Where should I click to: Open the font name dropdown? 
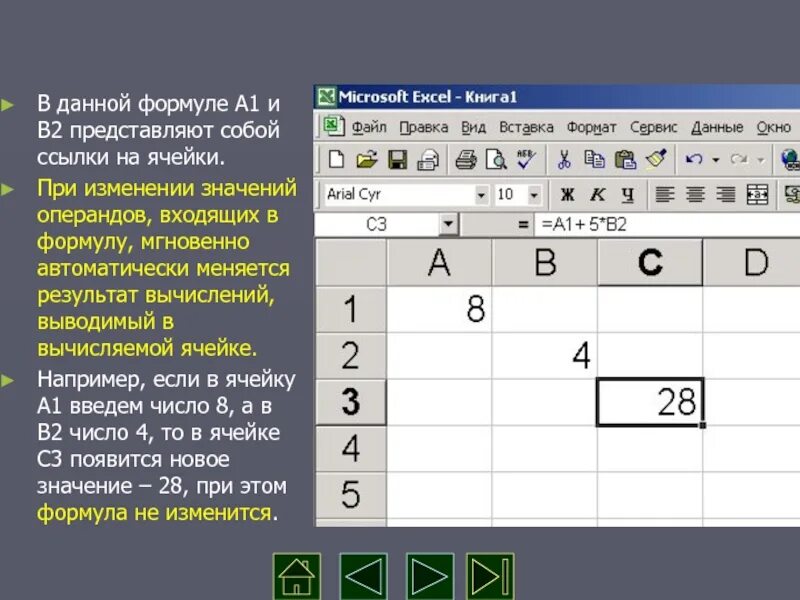(482, 195)
